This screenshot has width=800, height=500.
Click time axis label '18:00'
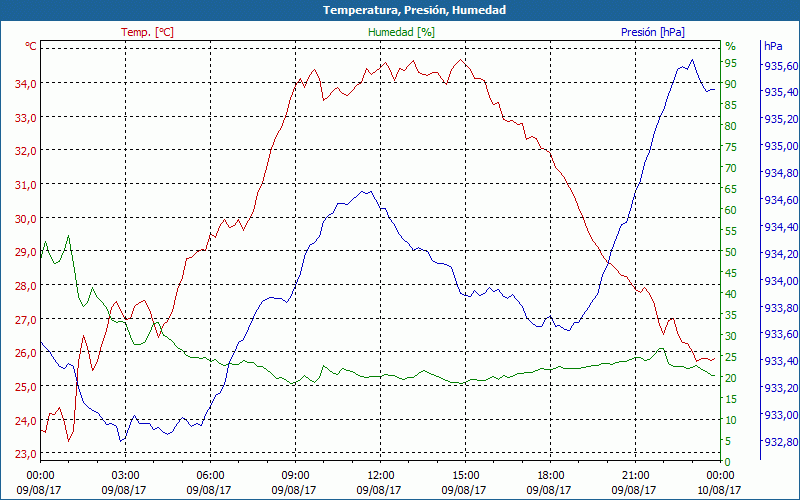[x=550, y=476]
